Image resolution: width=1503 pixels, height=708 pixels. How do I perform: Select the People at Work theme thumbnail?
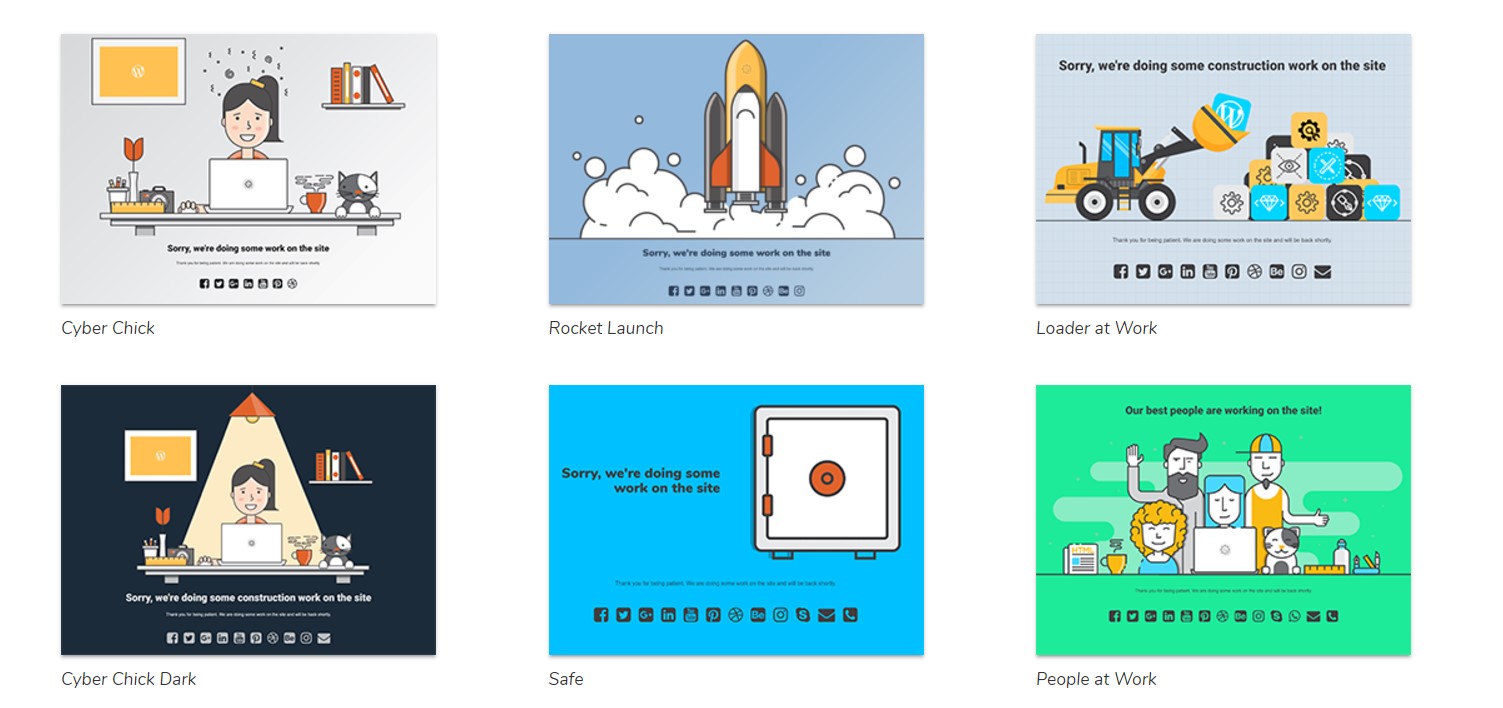pos(1223,520)
